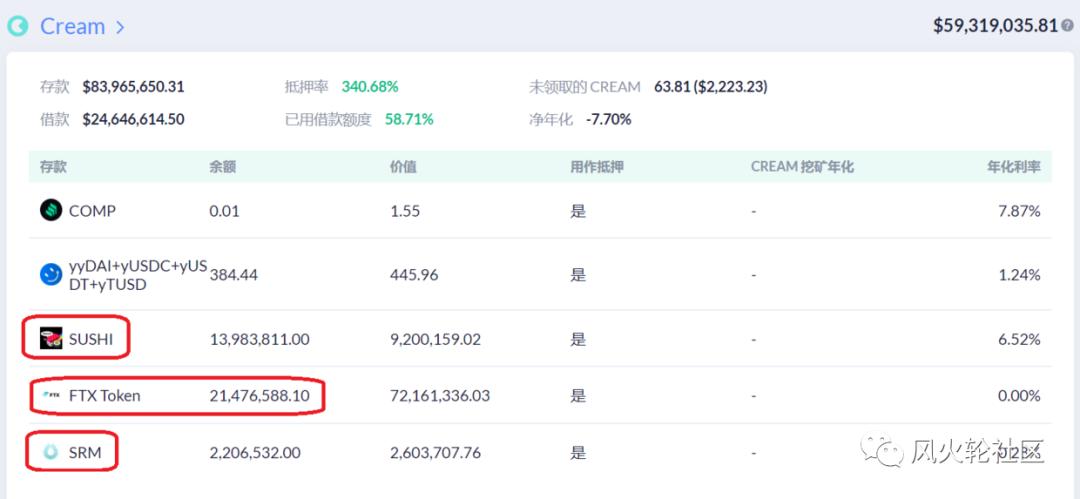Select SRM value 2,603,707.76
The height and width of the screenshot is (499, 1080).
point(435,453)
